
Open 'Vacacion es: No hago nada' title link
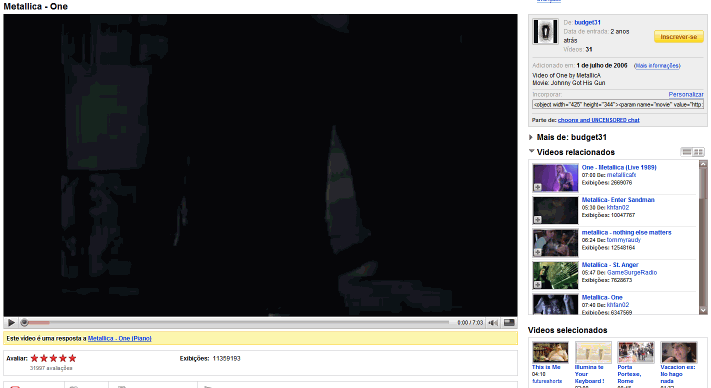677,374
